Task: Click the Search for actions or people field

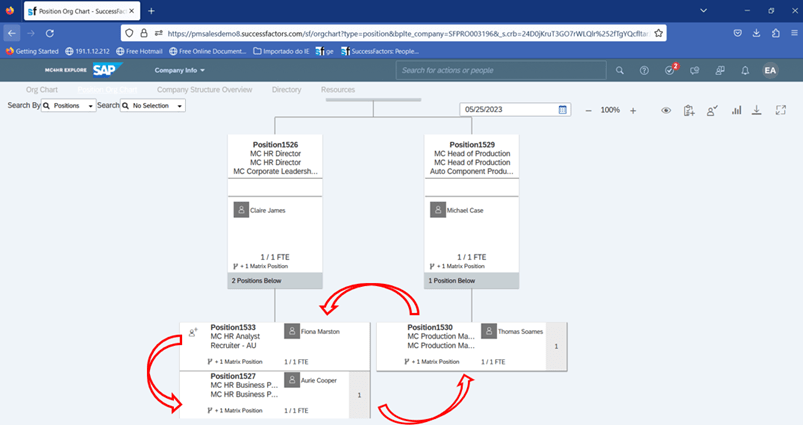Action: tap(501, 70)
